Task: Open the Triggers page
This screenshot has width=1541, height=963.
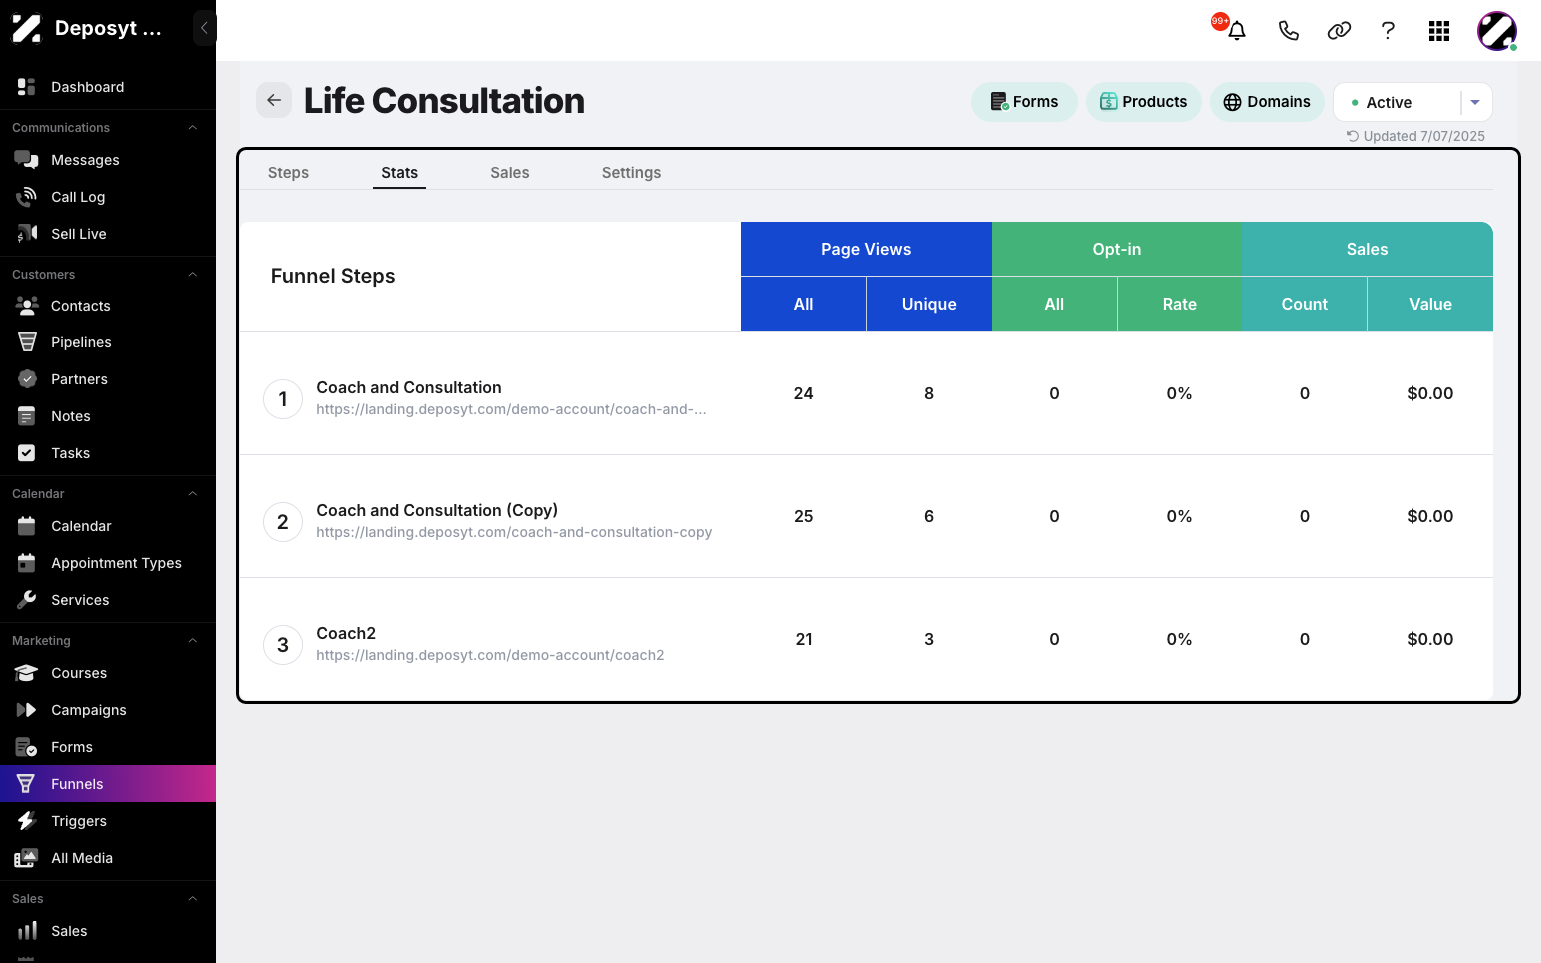Action: (x=108, y=821)
